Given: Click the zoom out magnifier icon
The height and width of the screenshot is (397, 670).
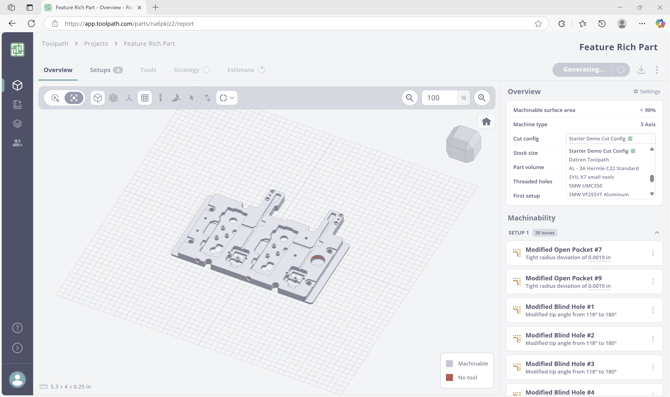Looking at the screenshot, I should coord(409,98).
